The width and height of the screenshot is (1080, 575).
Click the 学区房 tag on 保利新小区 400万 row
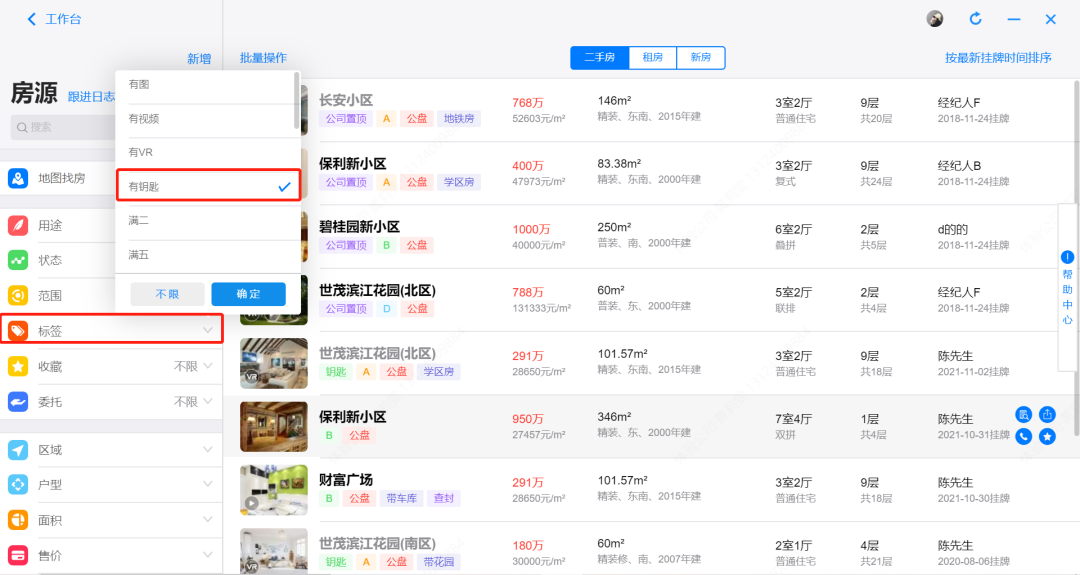pyautogui.click(x=459, y=182)
